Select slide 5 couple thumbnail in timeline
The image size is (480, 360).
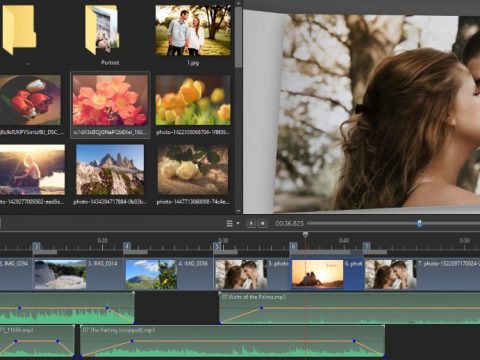(241, 274)
